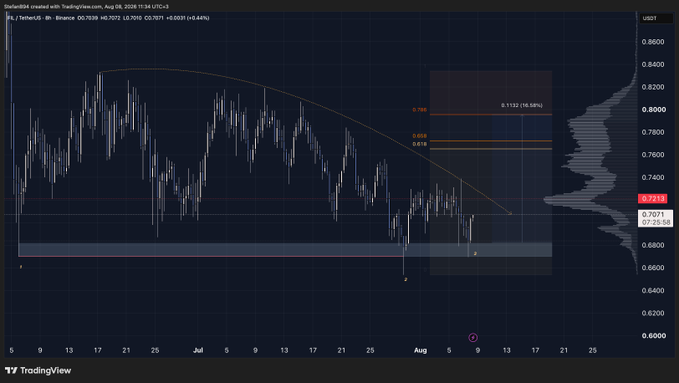Click the bold 0.8000 price axis label

point(653,110)
